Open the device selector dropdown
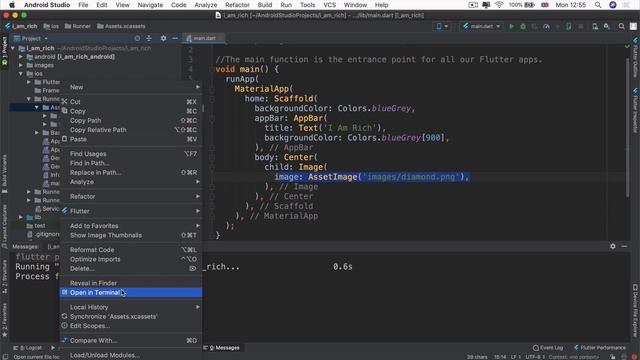Viewport: 640px width, 360px height. coord(442,26)
